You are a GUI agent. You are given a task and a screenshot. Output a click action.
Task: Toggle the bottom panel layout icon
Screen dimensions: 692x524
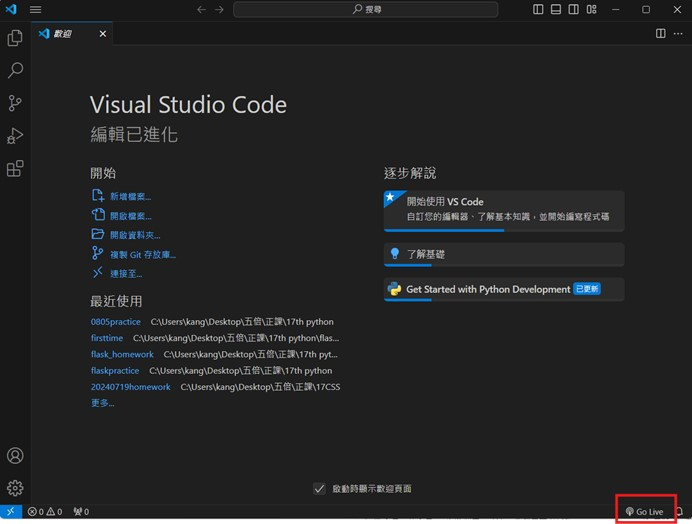[x=556, y=9]
